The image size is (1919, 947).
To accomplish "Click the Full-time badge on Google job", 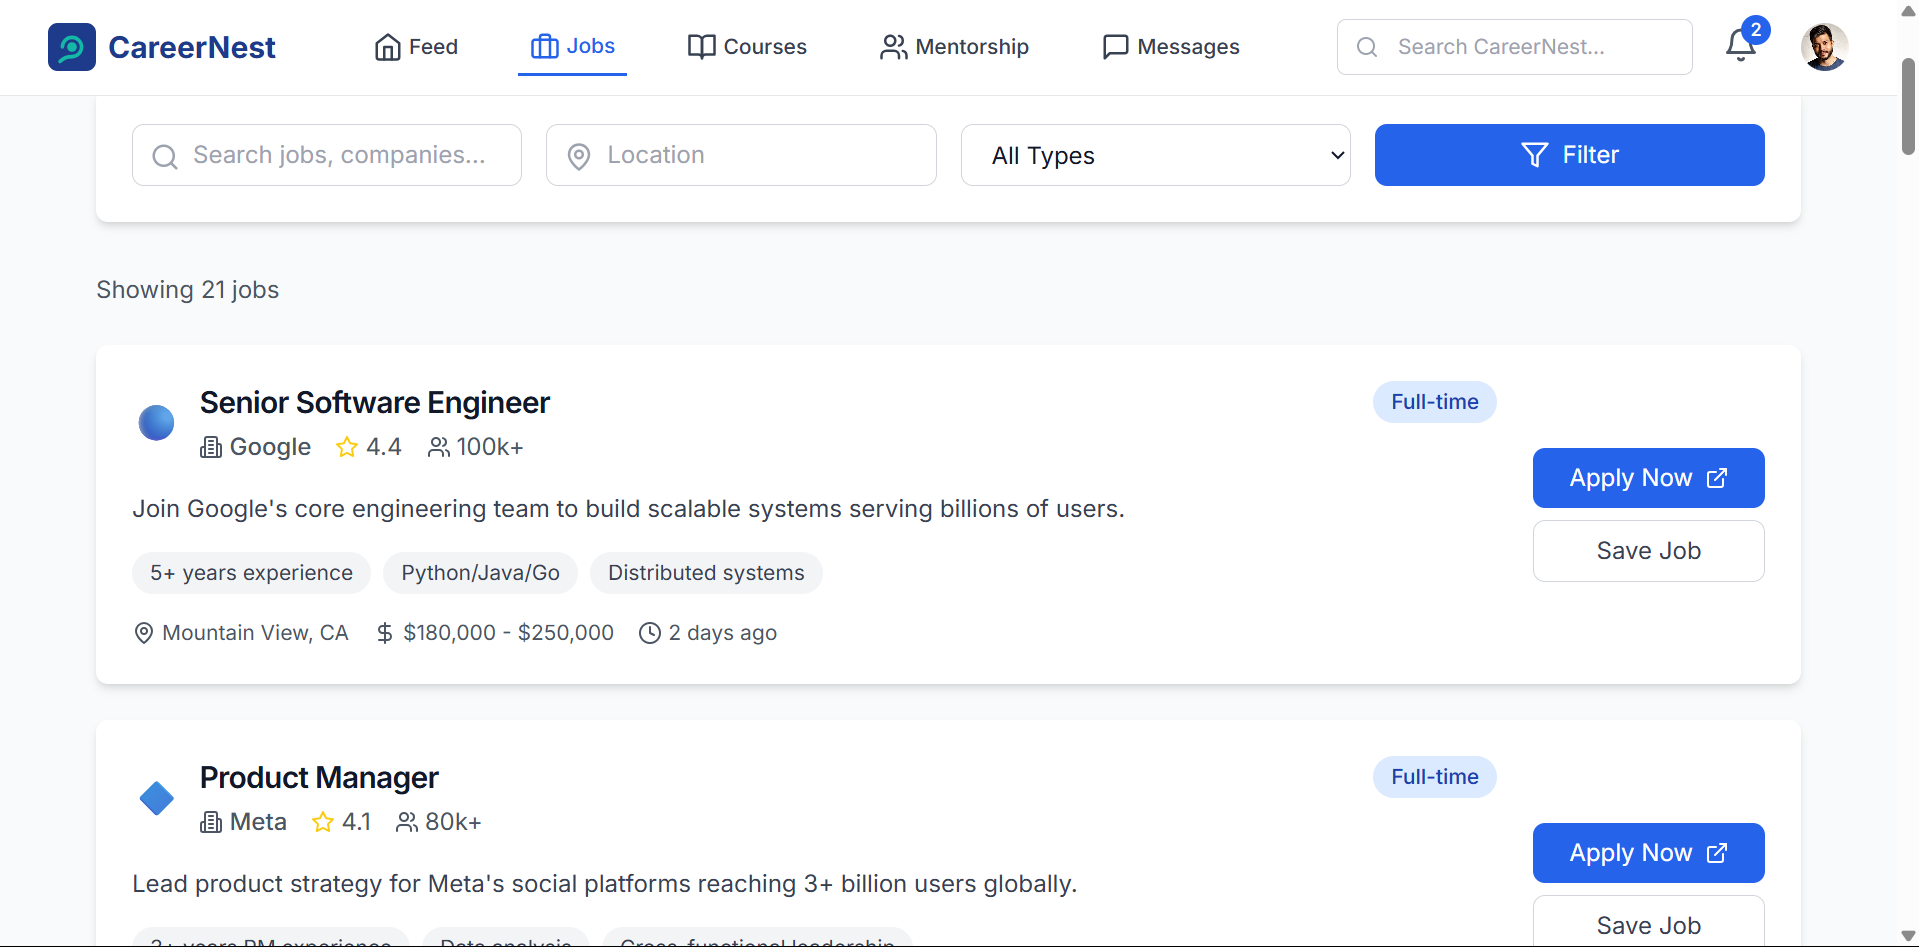I will tap(1434, 402).
